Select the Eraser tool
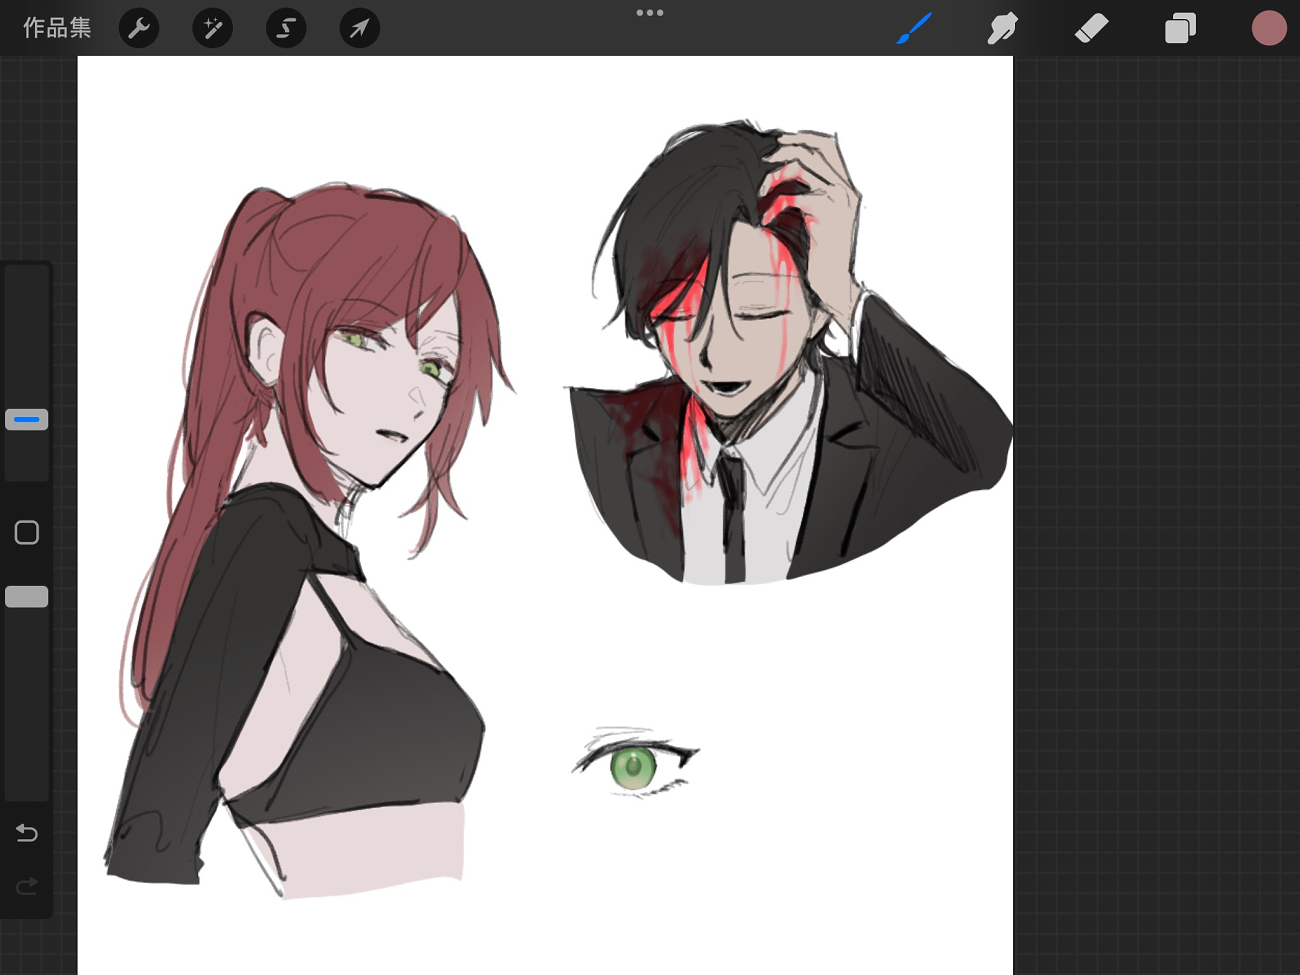Screen dimensions: 1300x975 click(x=1091, y=28)
